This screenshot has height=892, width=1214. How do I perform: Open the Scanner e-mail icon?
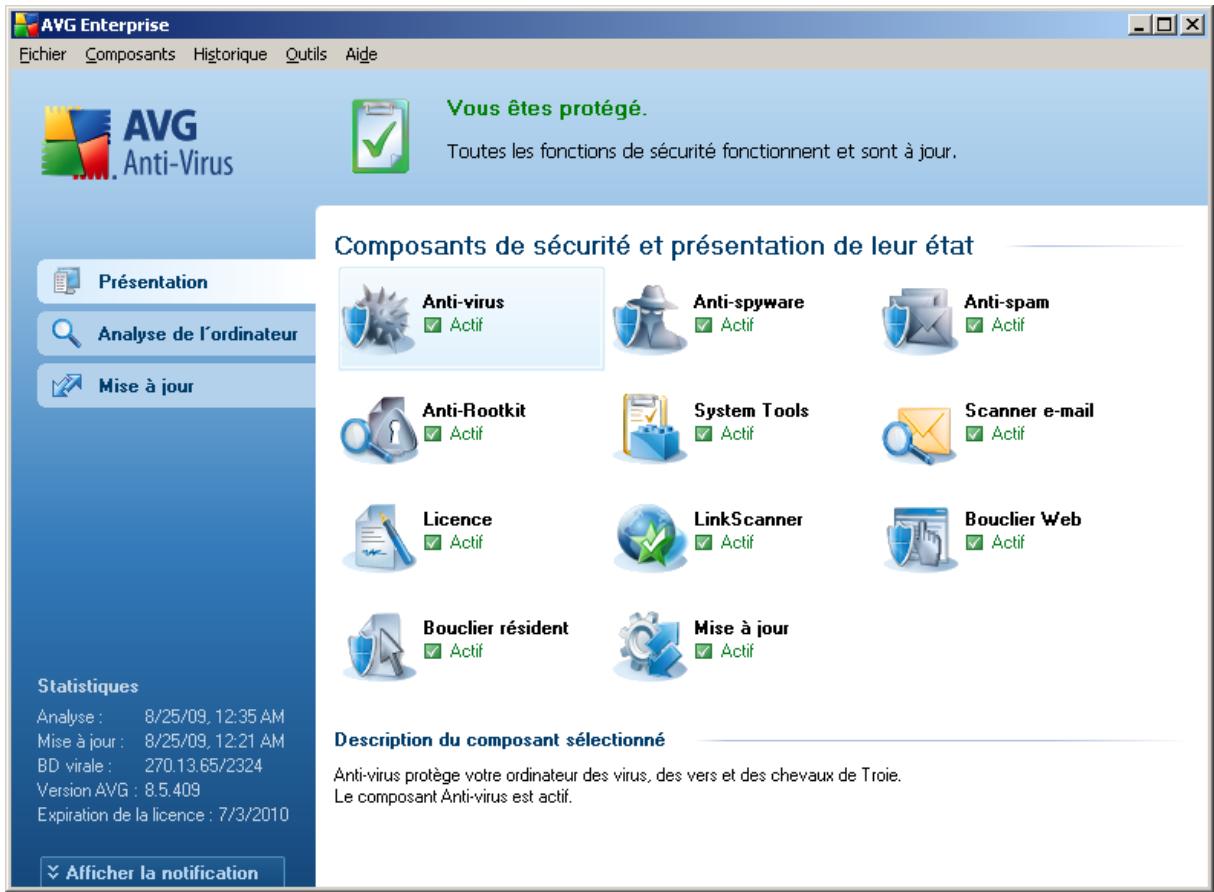[917, 432]
